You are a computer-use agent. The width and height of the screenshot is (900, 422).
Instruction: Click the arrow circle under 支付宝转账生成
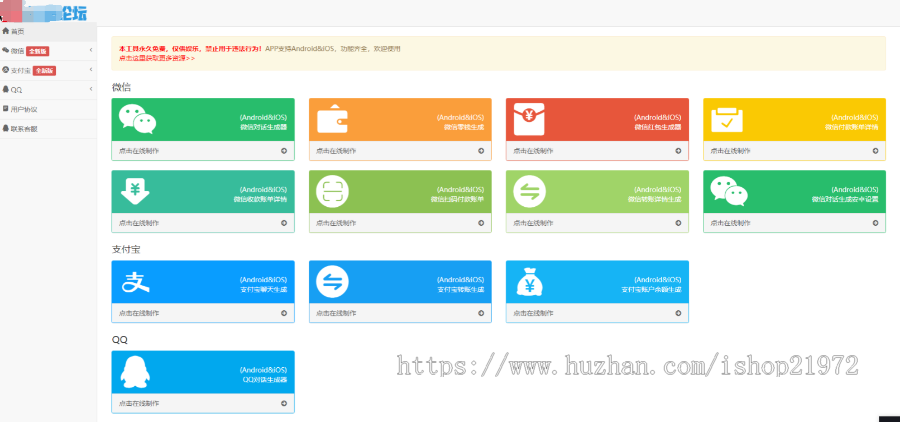tap(481, 313)
